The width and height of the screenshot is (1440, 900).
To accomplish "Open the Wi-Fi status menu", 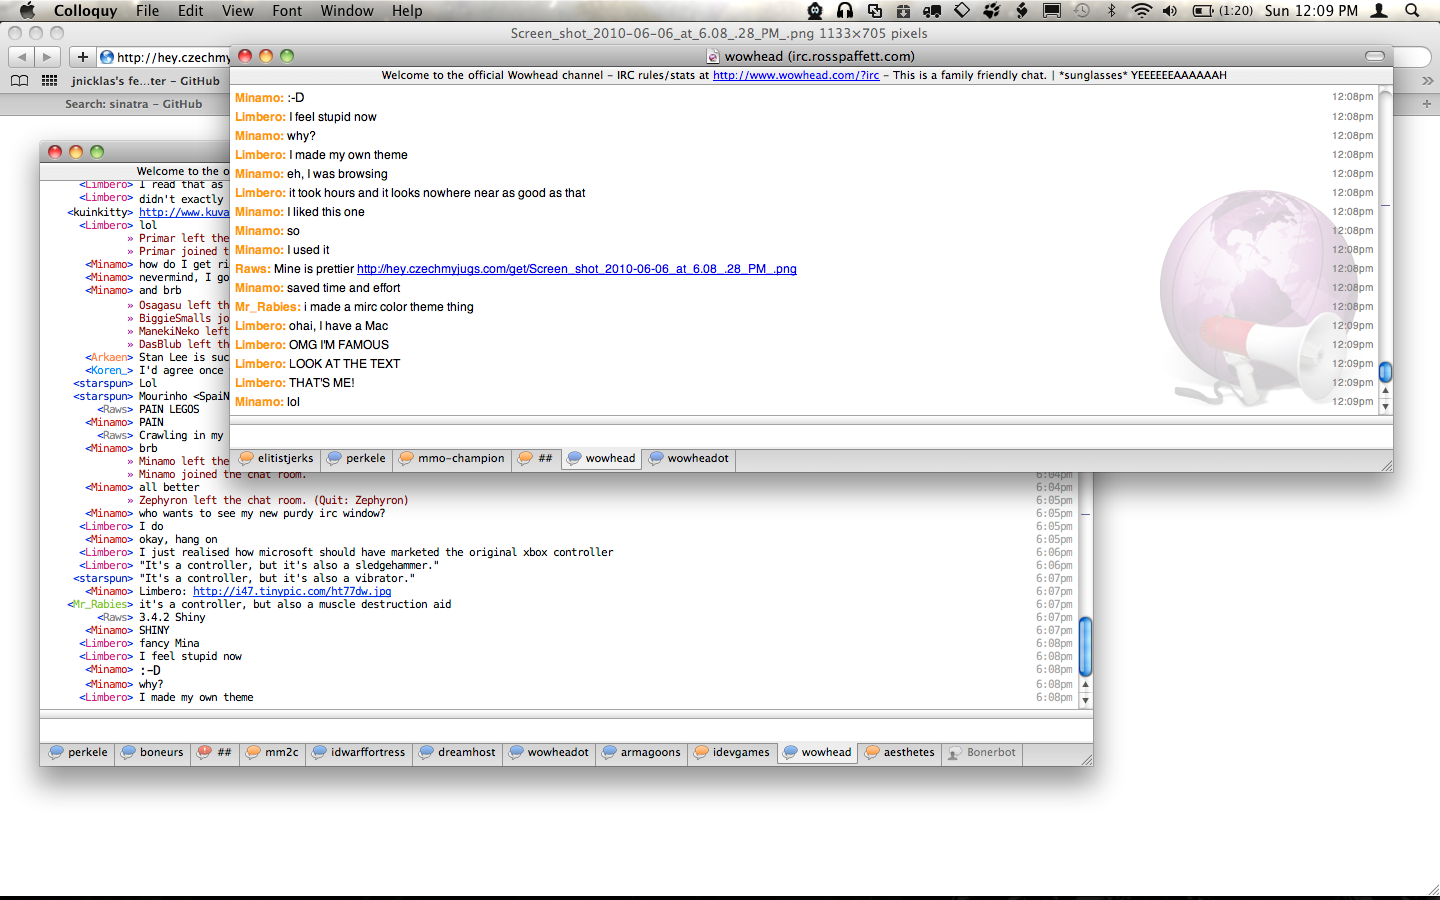I will coord(1141,11).
